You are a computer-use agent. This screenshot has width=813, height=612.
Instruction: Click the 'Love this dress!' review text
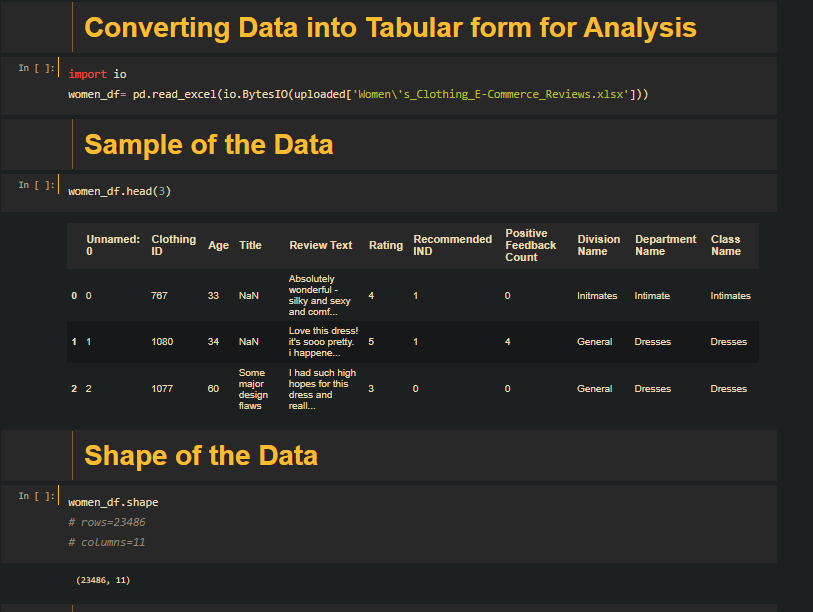[x=324, y=342]
